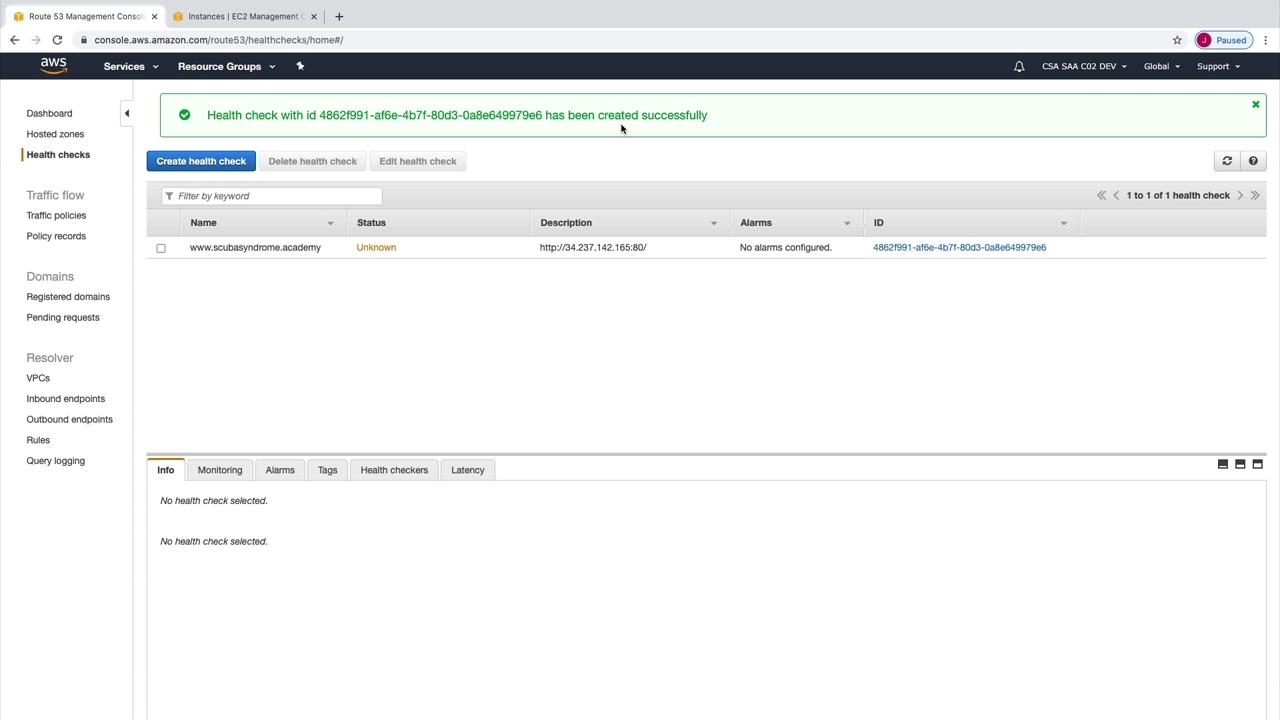
Task: Open the Resource Groups dropdown
Action: tap(226, 66)
